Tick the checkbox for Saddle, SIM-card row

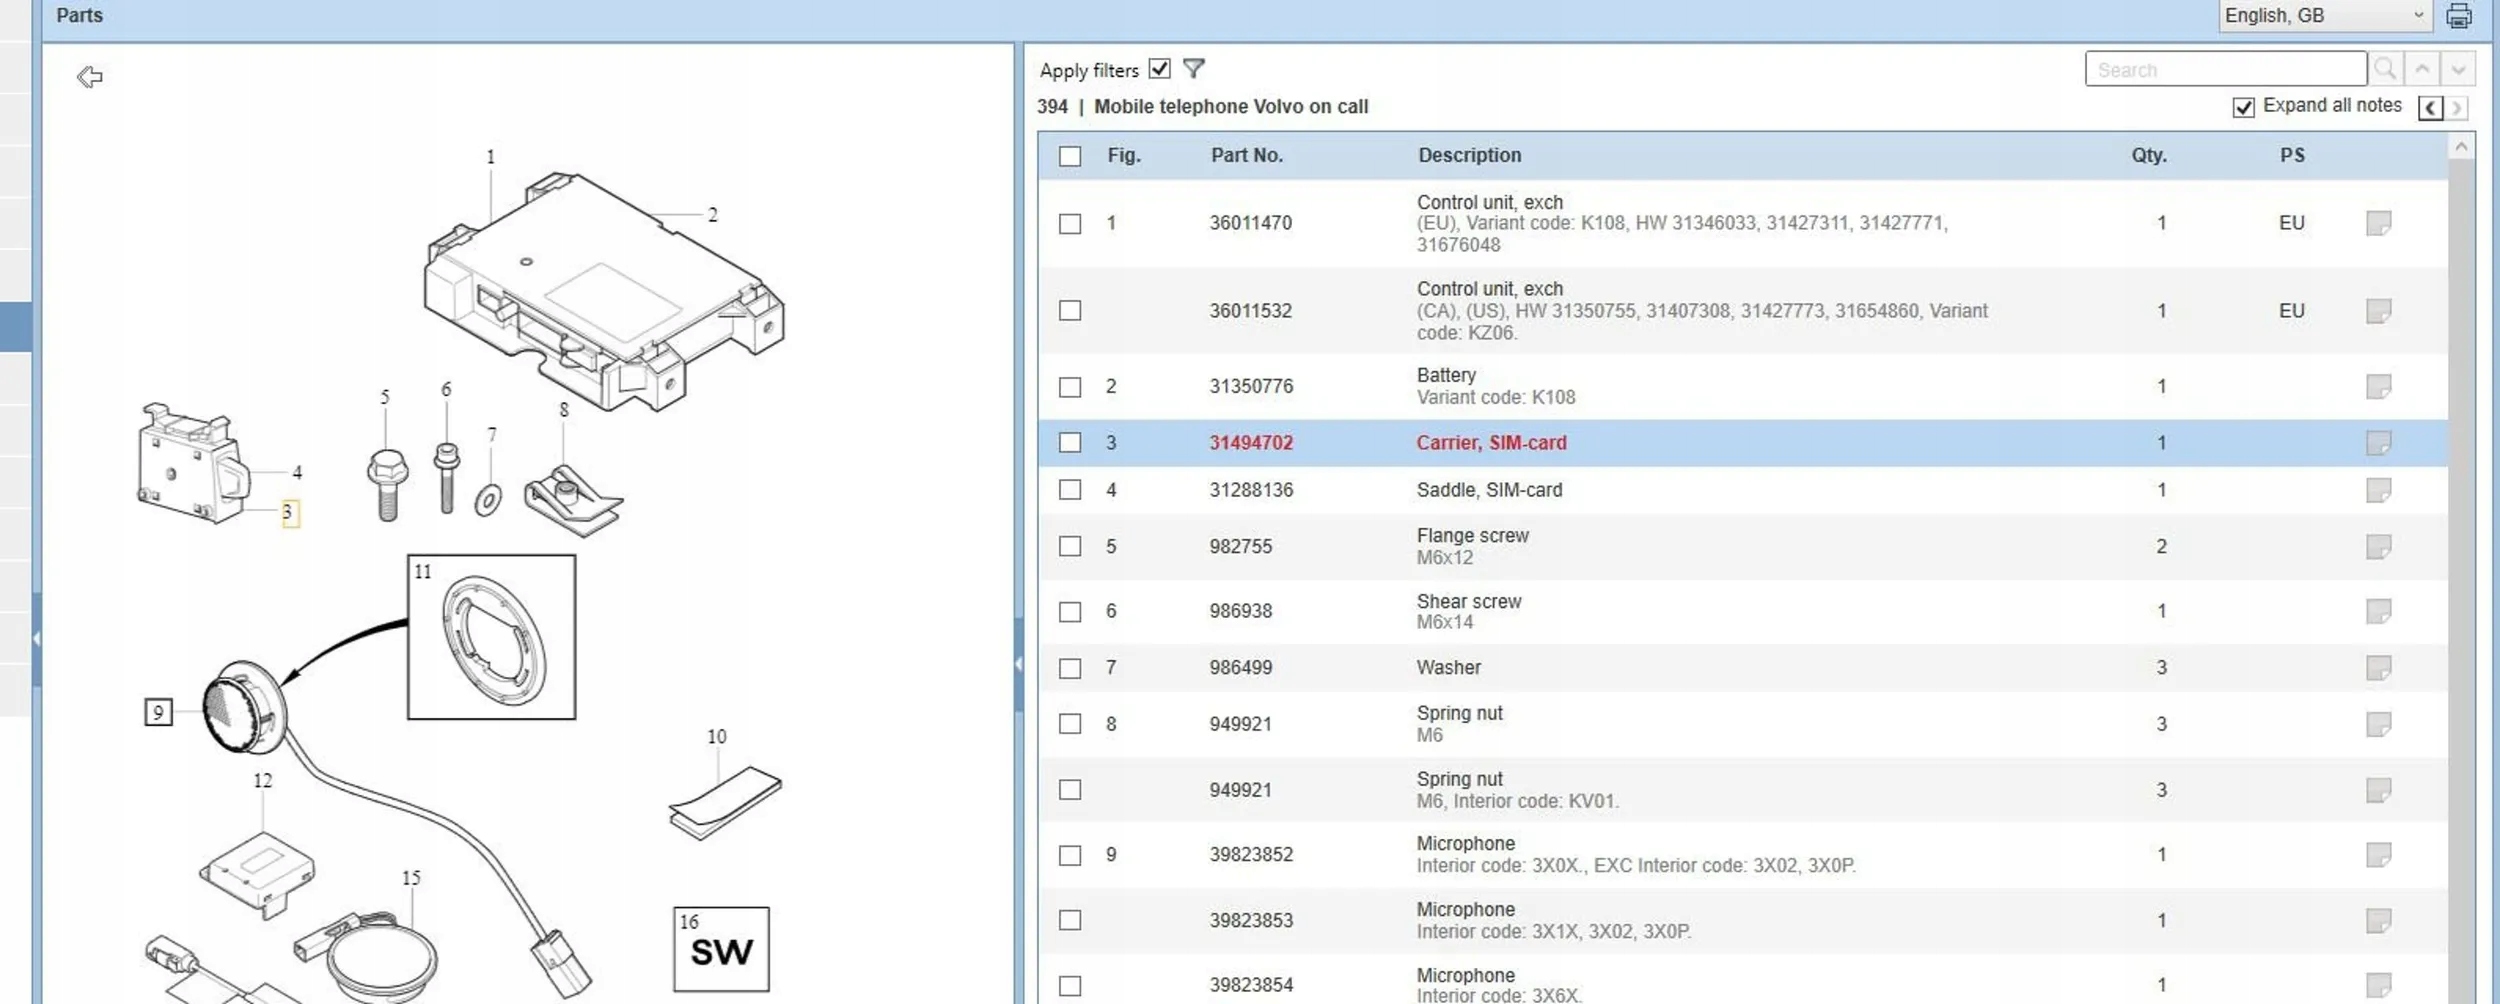point(1070,490)
